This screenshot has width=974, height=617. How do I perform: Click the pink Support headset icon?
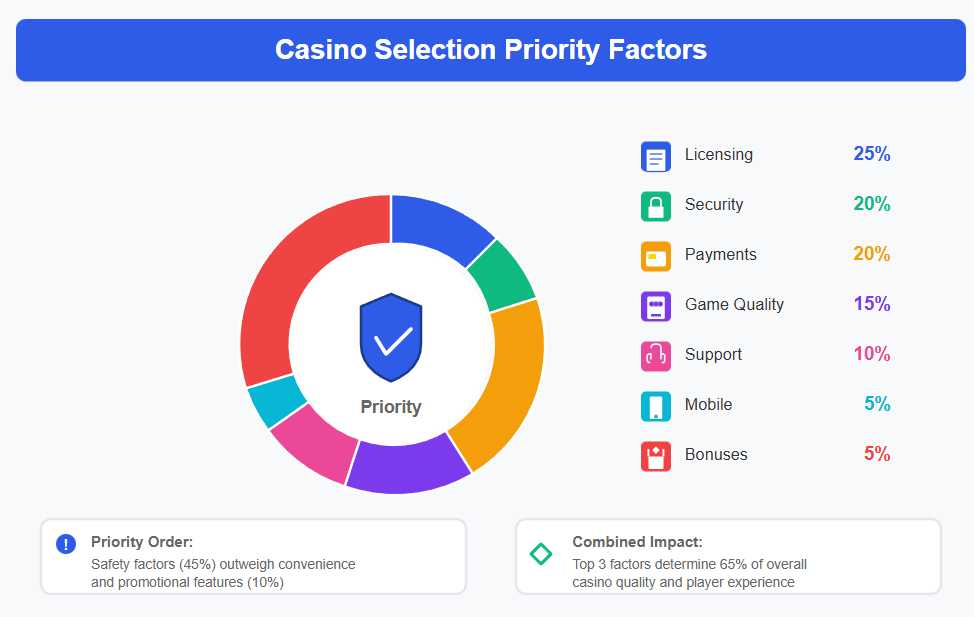tap(656, 356)
